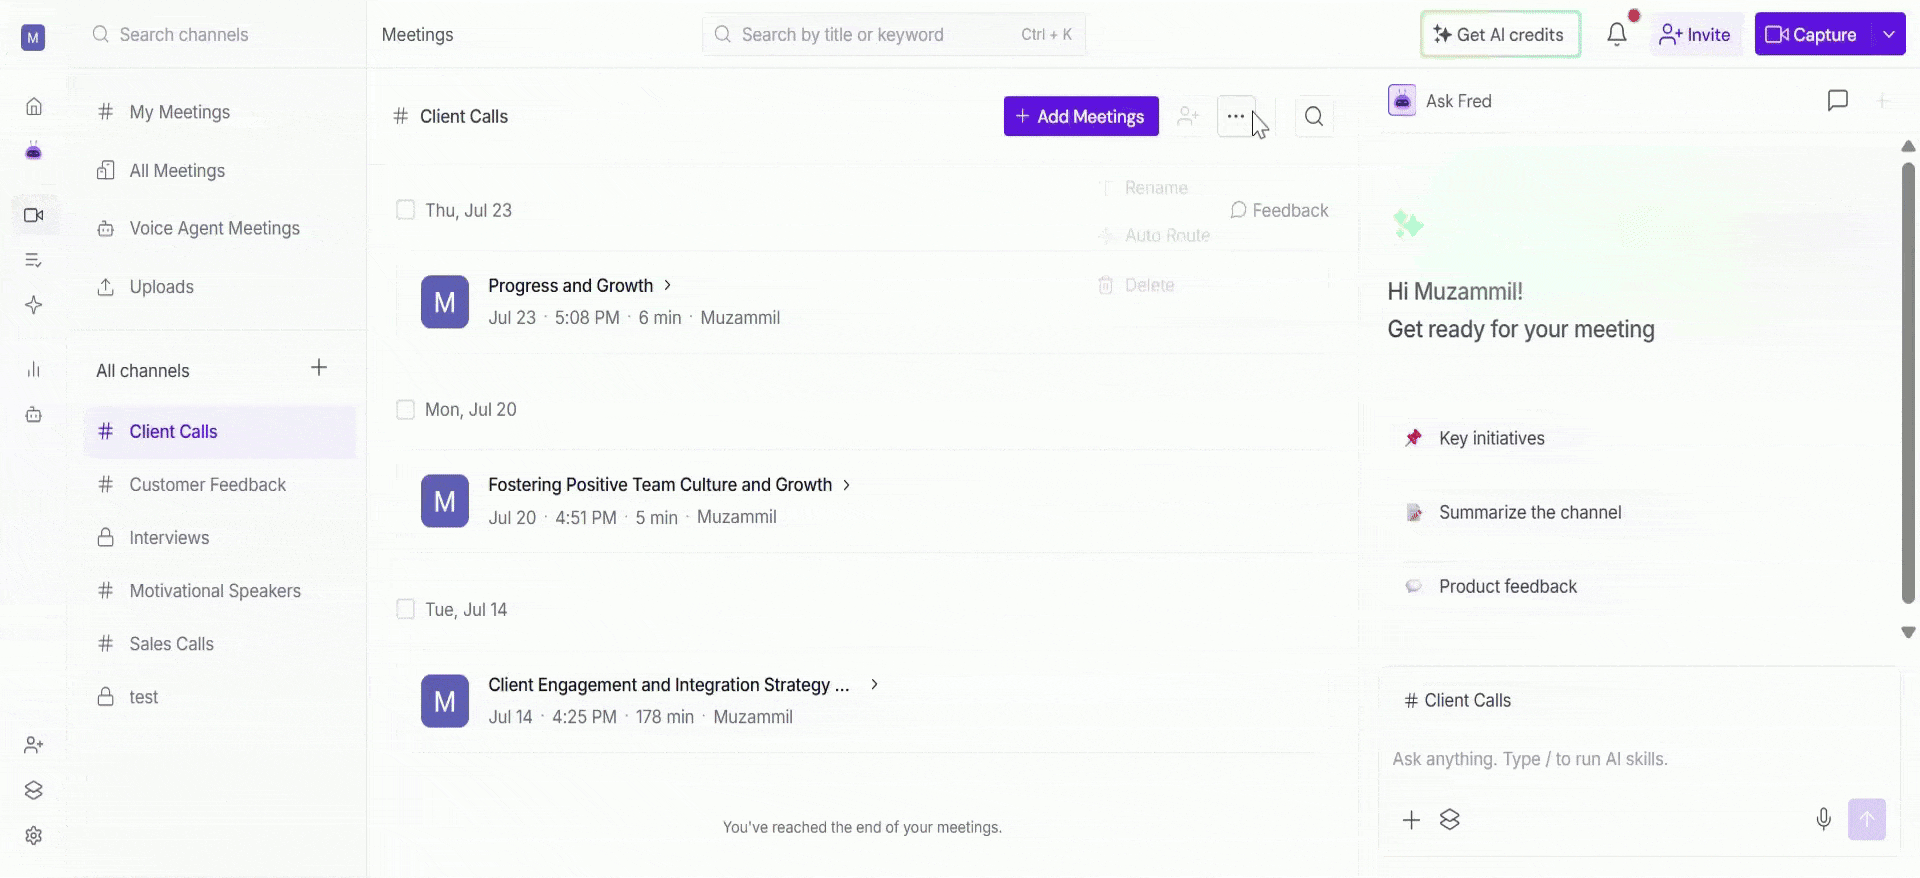Select the Meetings camera icon in left rail
1920x878 pixels.
tap(34, 215)
